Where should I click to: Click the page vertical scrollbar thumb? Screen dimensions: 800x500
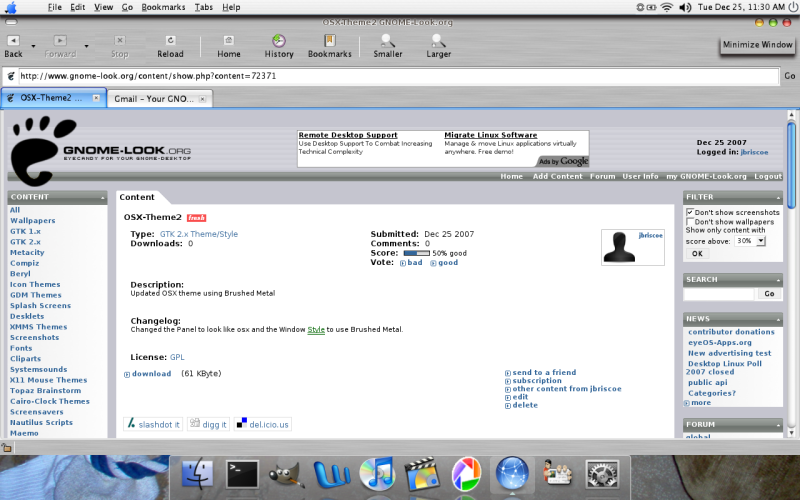pos(791,165)
